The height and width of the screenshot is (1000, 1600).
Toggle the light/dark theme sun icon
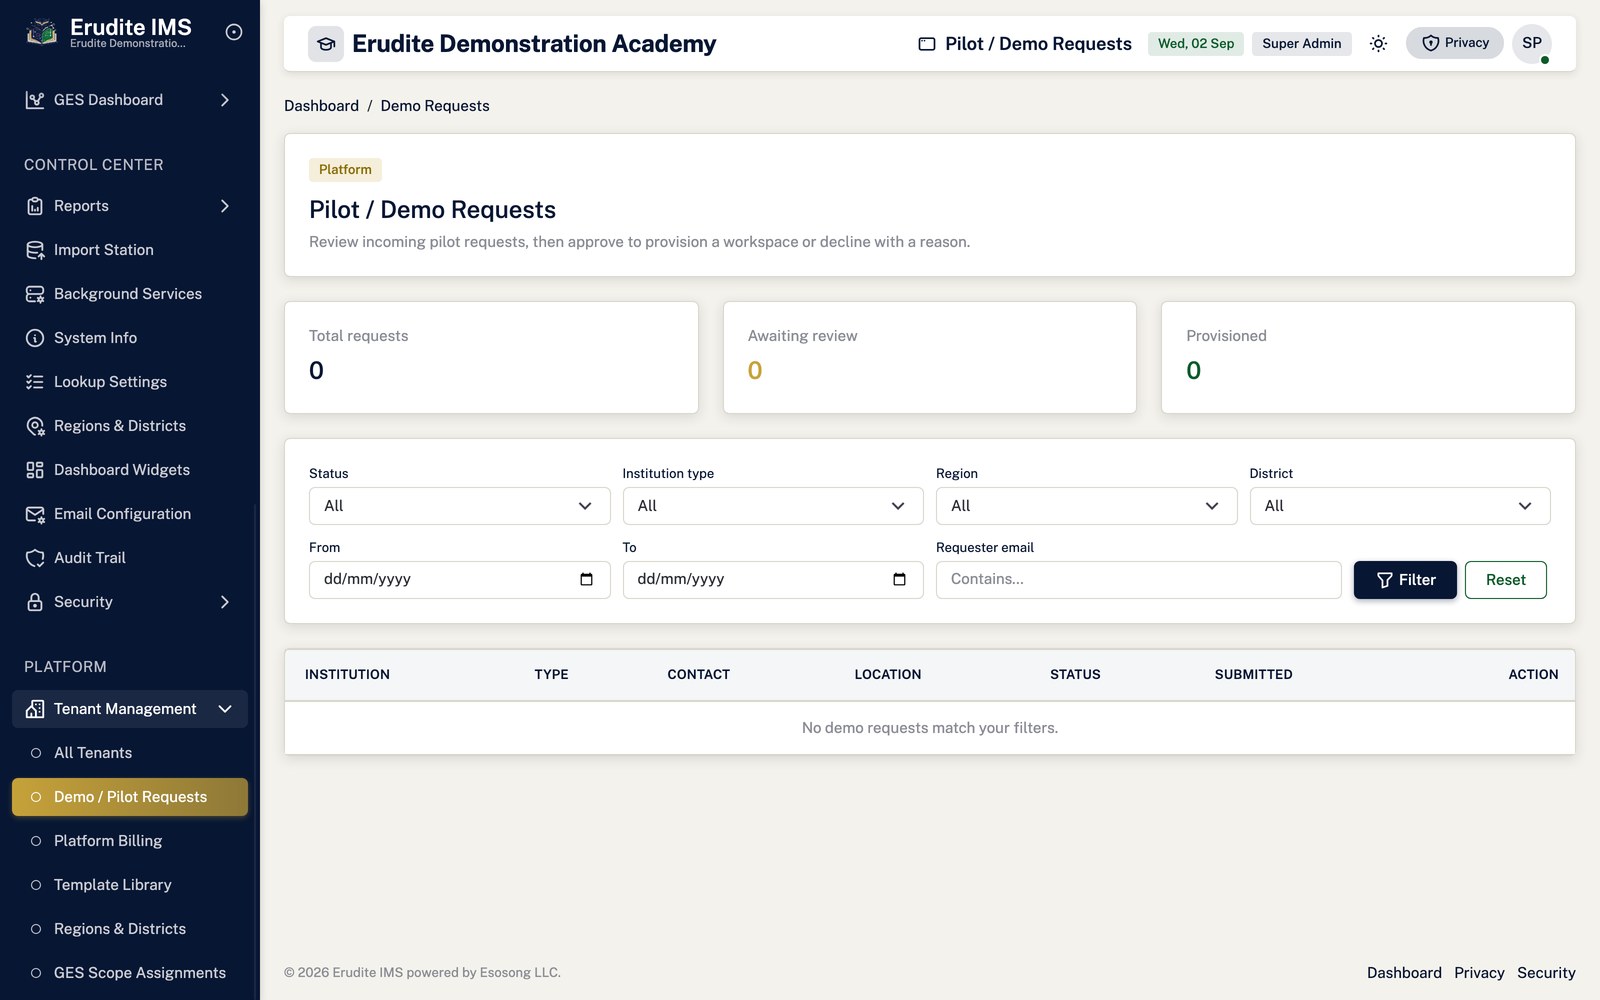click(x=1378, y=43)
